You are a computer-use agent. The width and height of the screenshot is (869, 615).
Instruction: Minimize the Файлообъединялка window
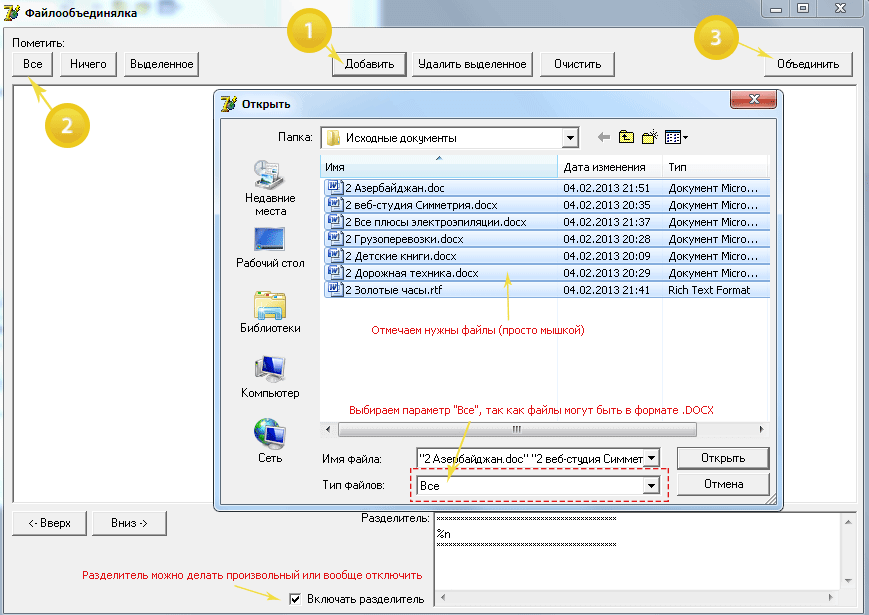click(776, 8)
